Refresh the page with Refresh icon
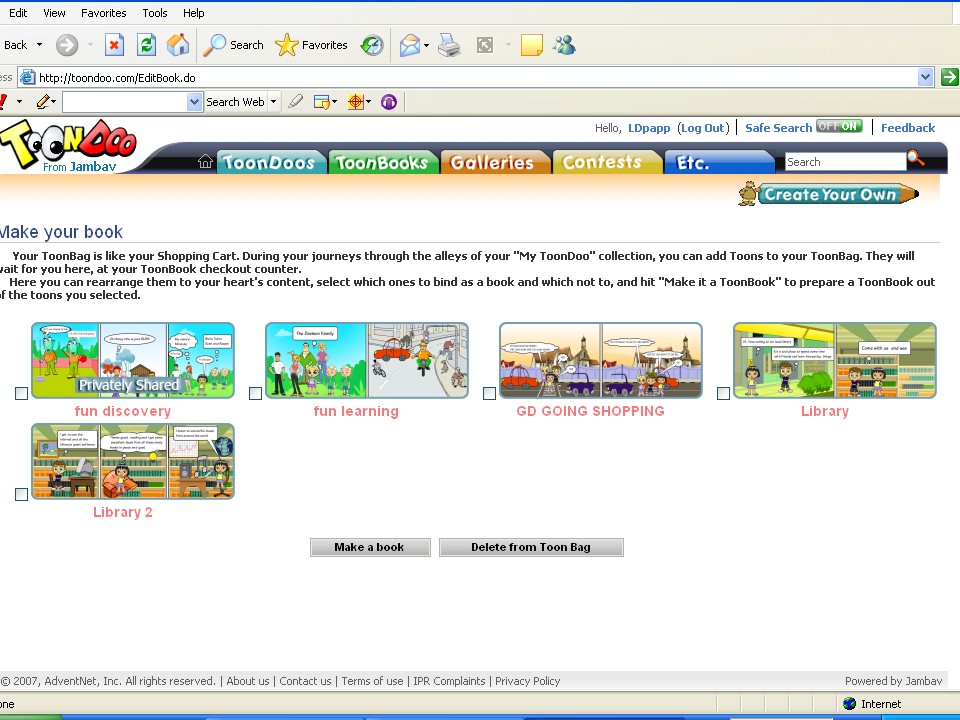 click(146, 45)
